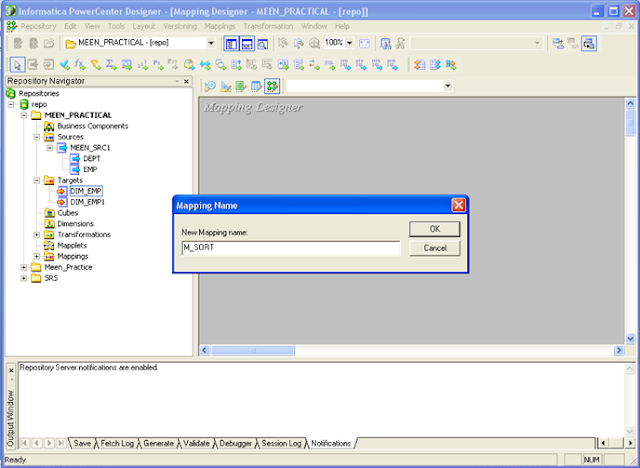Collapse the MEEN_PRACTICAL folder node

point(24,115)
